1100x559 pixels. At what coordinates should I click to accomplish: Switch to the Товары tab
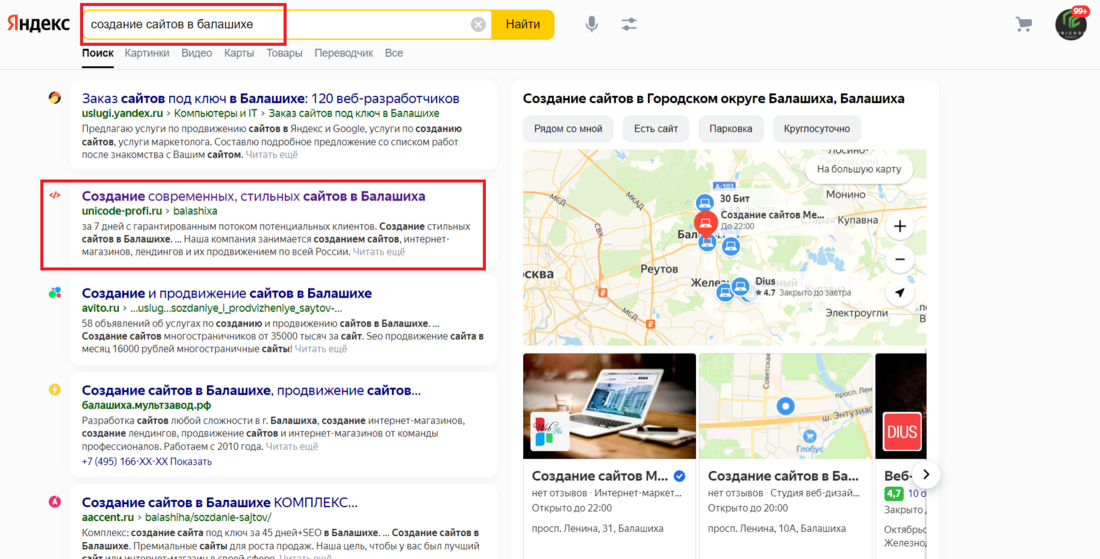284,53
